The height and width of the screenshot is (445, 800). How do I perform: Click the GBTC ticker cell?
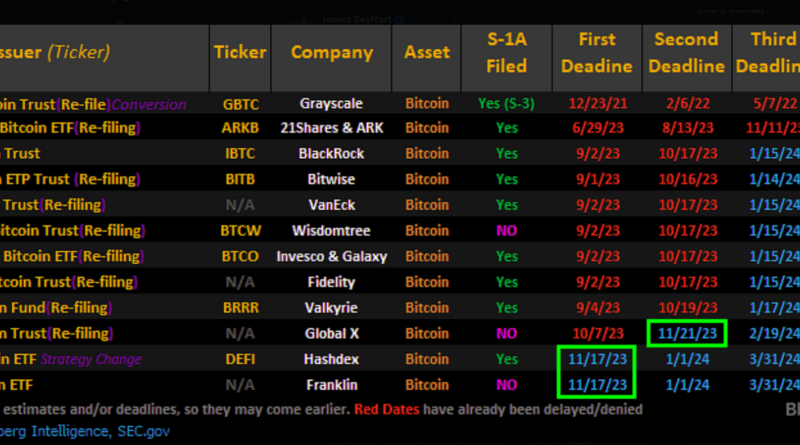(240, 103)
